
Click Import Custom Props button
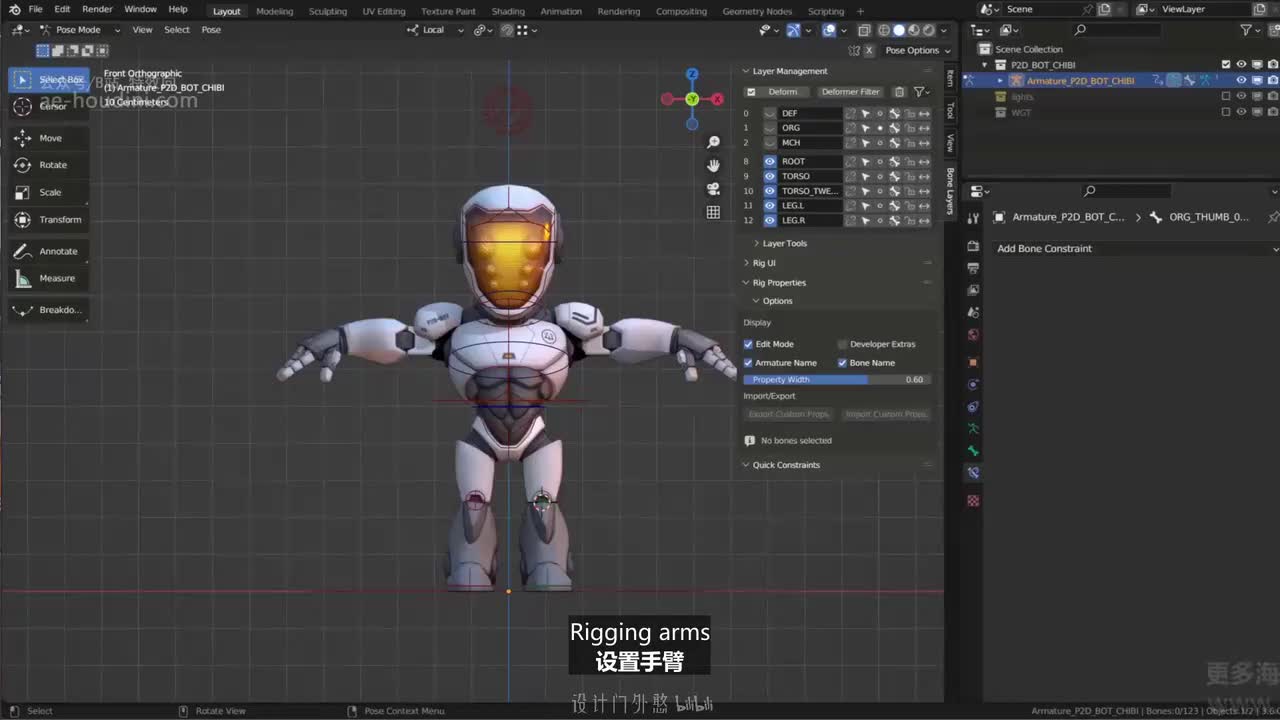[886, 414]
